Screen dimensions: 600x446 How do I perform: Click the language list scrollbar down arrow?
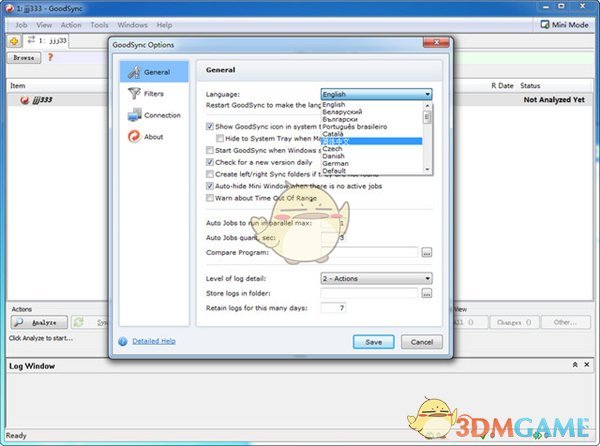(427, 169)
